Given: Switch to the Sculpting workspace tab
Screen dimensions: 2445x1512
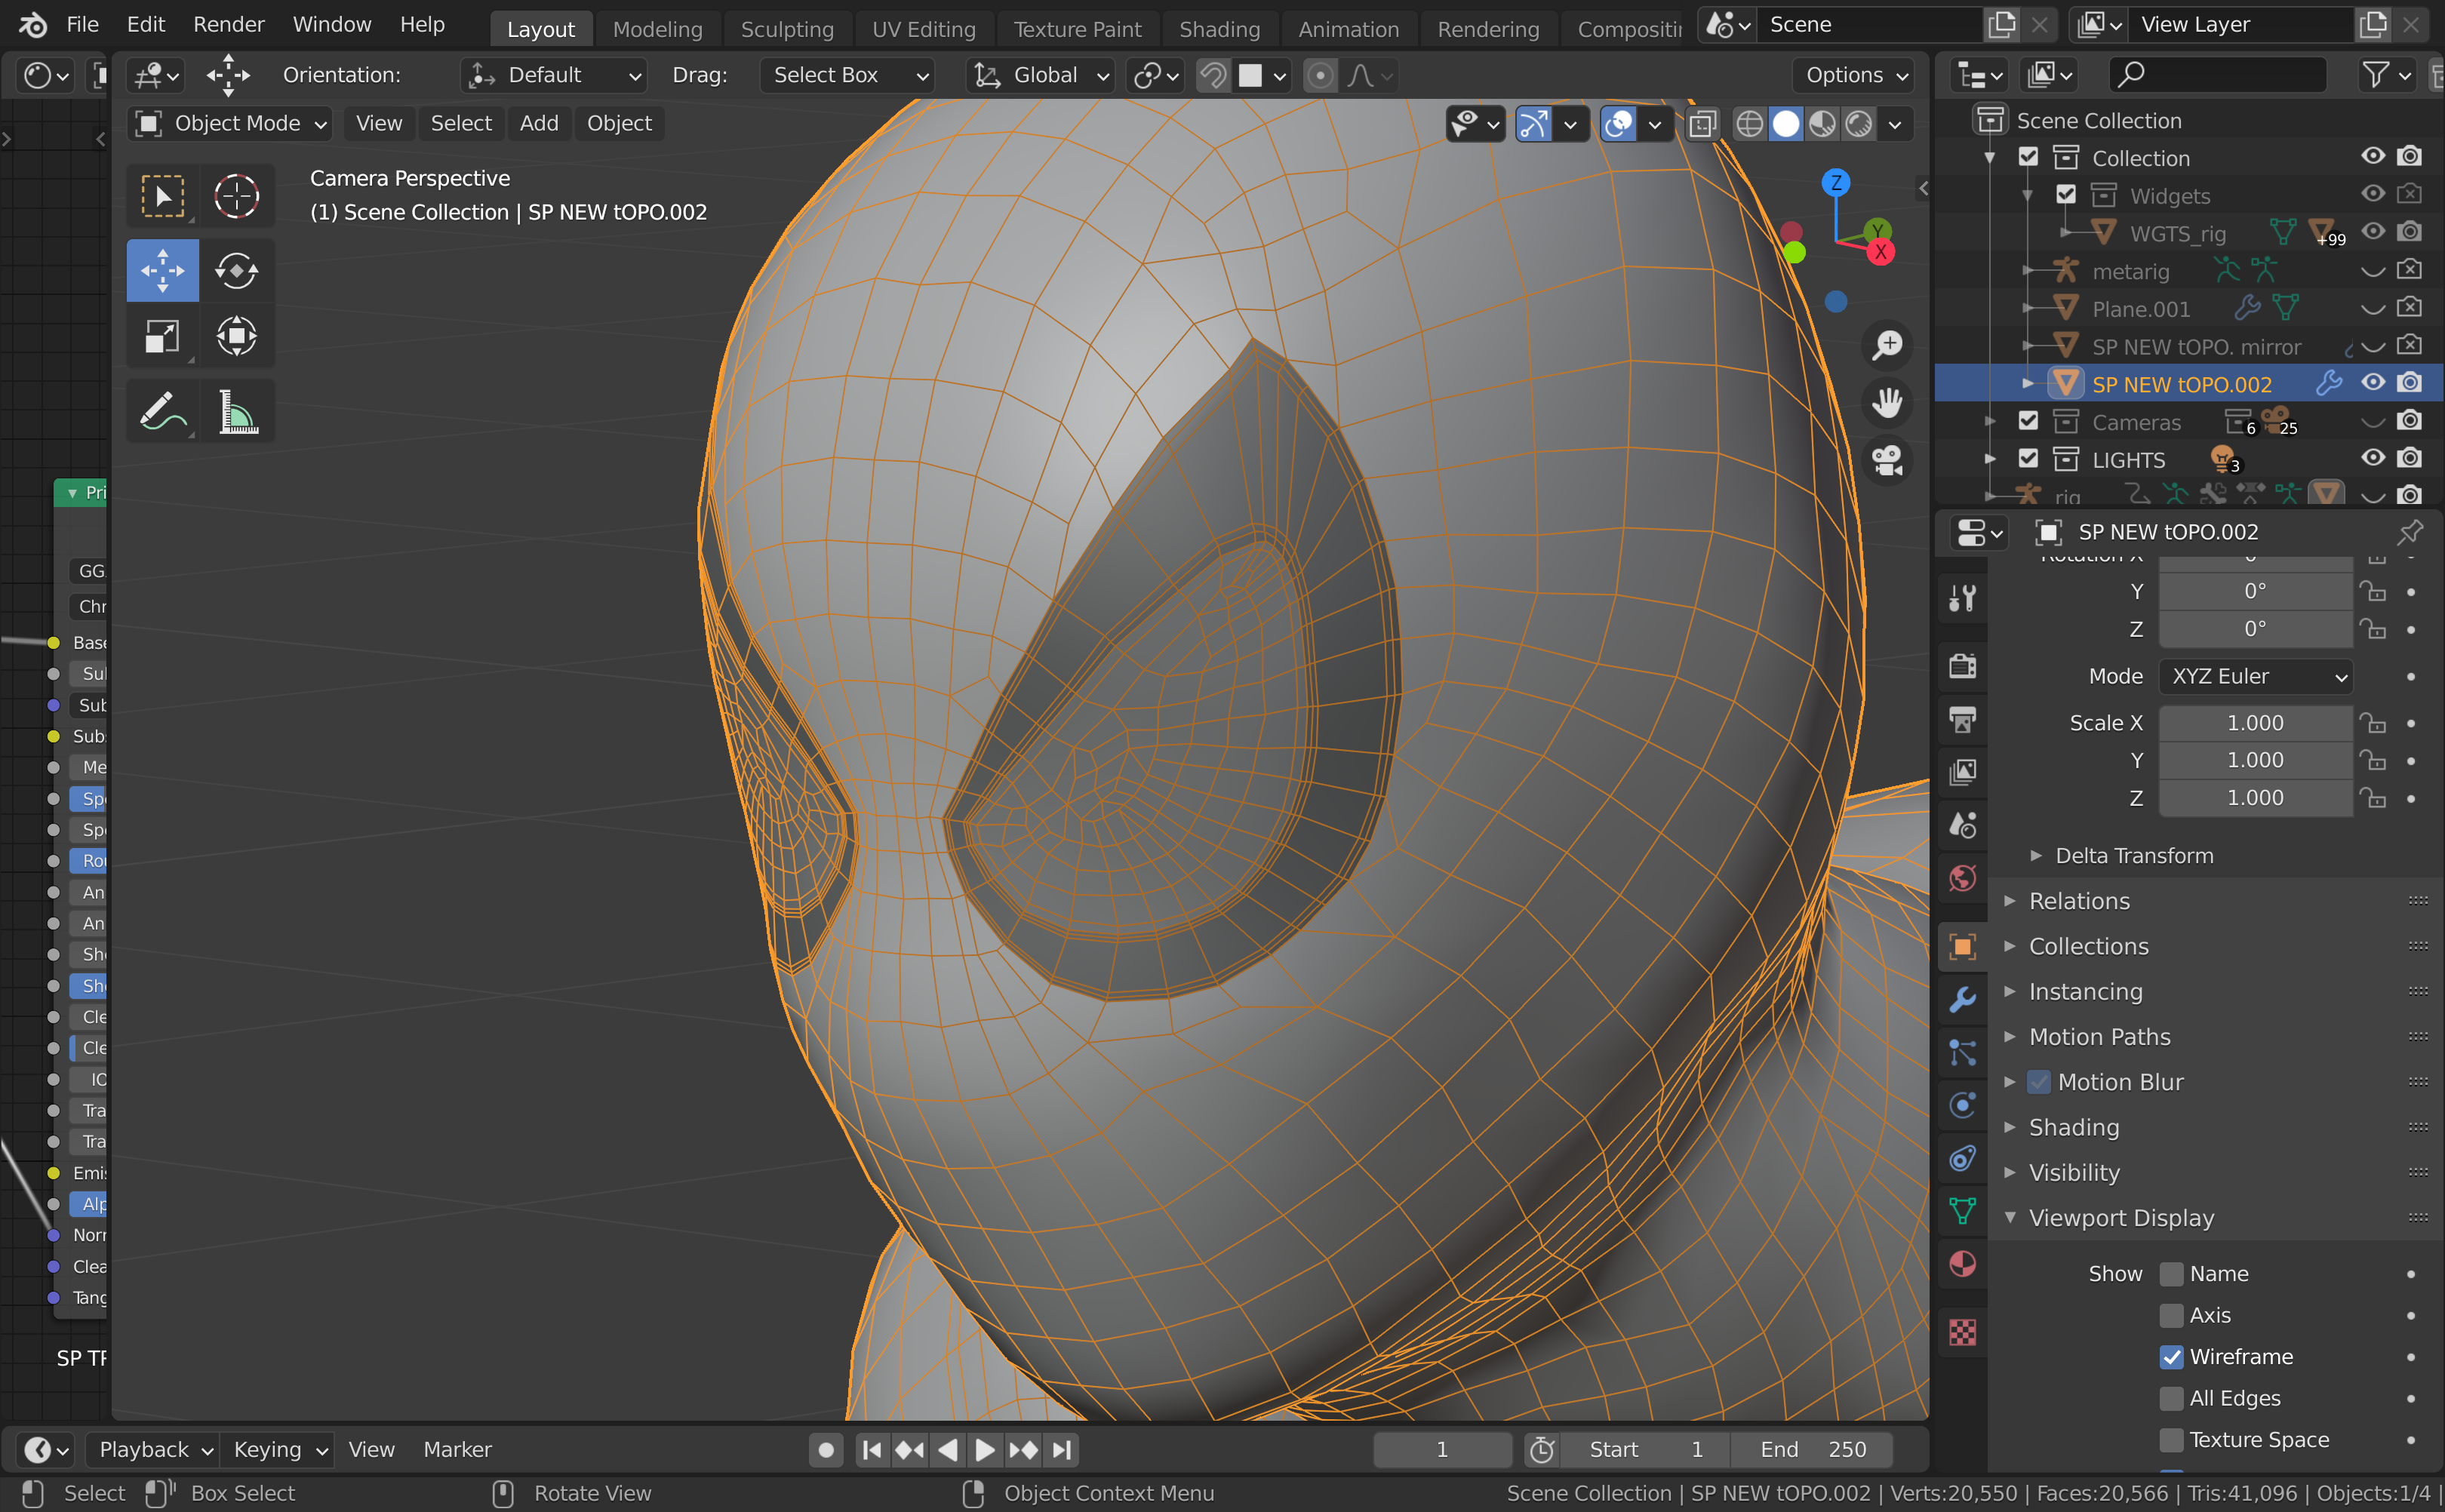Looking at the screenshot, I should pyautogui.click(x=786, y=29).
